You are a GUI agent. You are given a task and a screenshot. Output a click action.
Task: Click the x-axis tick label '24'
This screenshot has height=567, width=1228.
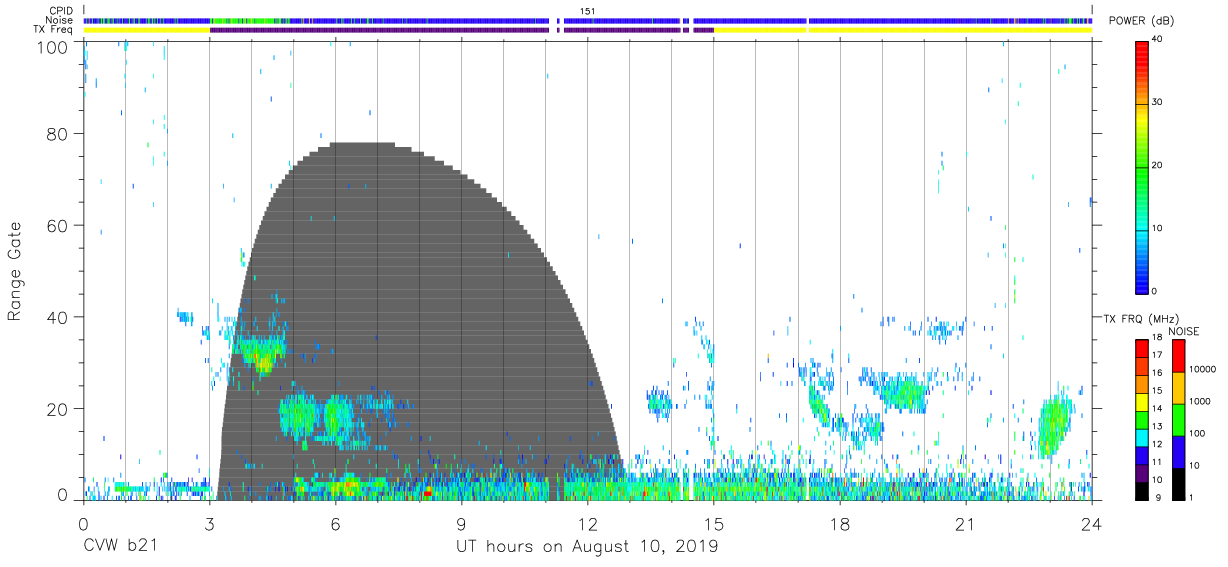tap(1091, 525)
